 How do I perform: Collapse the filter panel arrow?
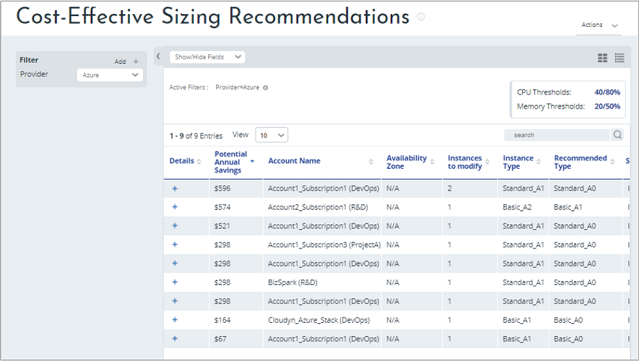click(x=159, y=57)
